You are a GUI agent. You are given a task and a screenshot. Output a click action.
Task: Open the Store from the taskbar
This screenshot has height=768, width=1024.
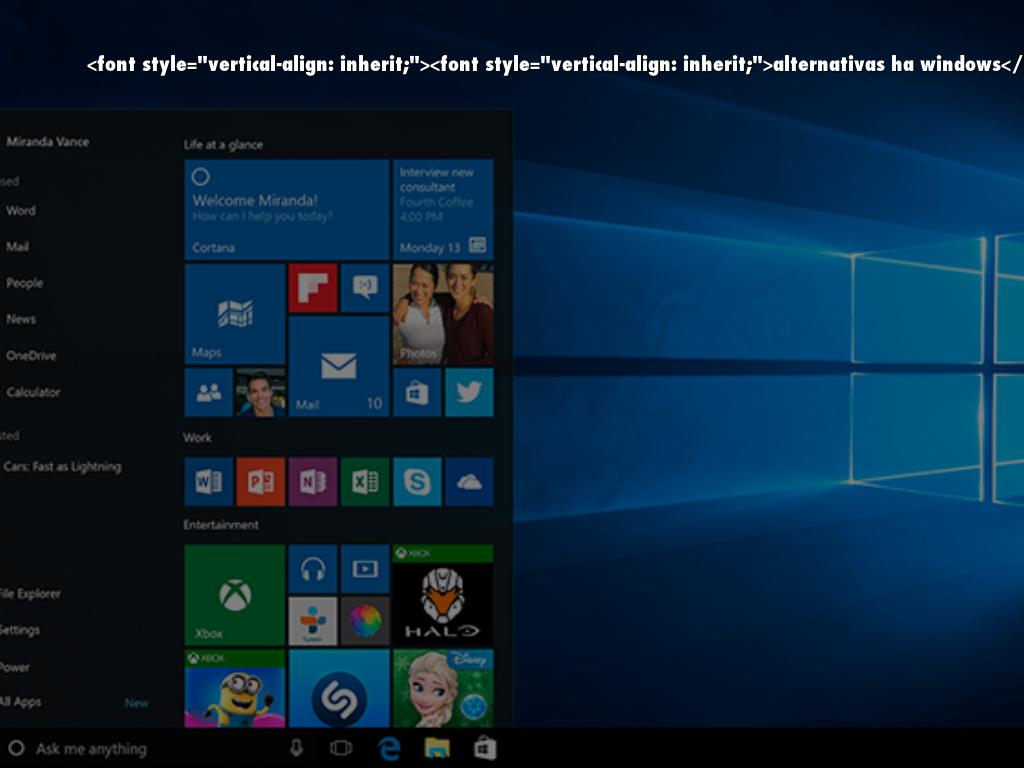(x=485, y=747)
